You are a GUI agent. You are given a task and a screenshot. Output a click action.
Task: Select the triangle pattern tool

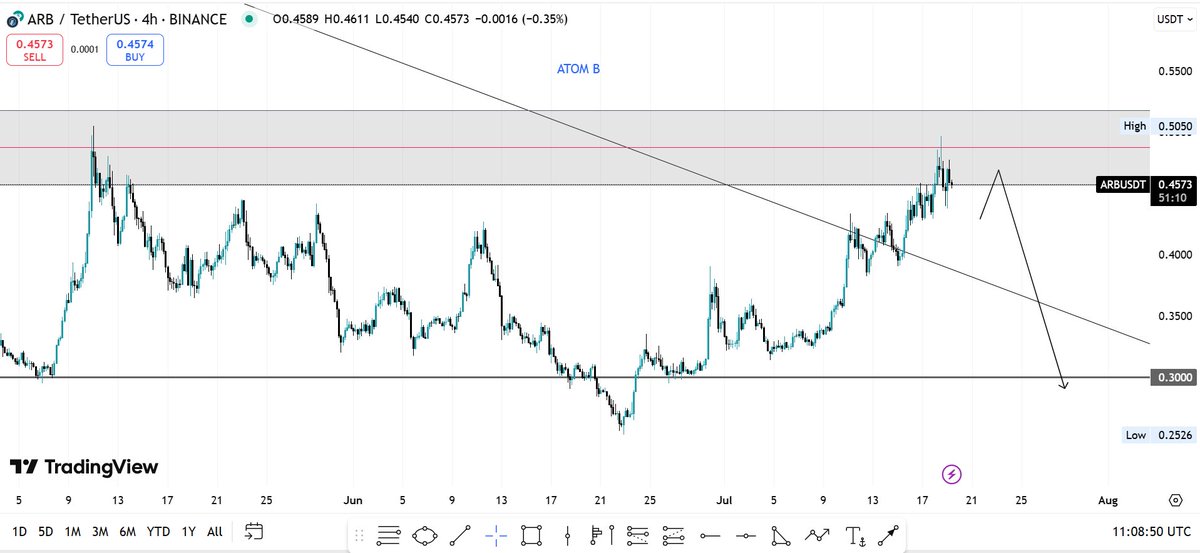781,535
